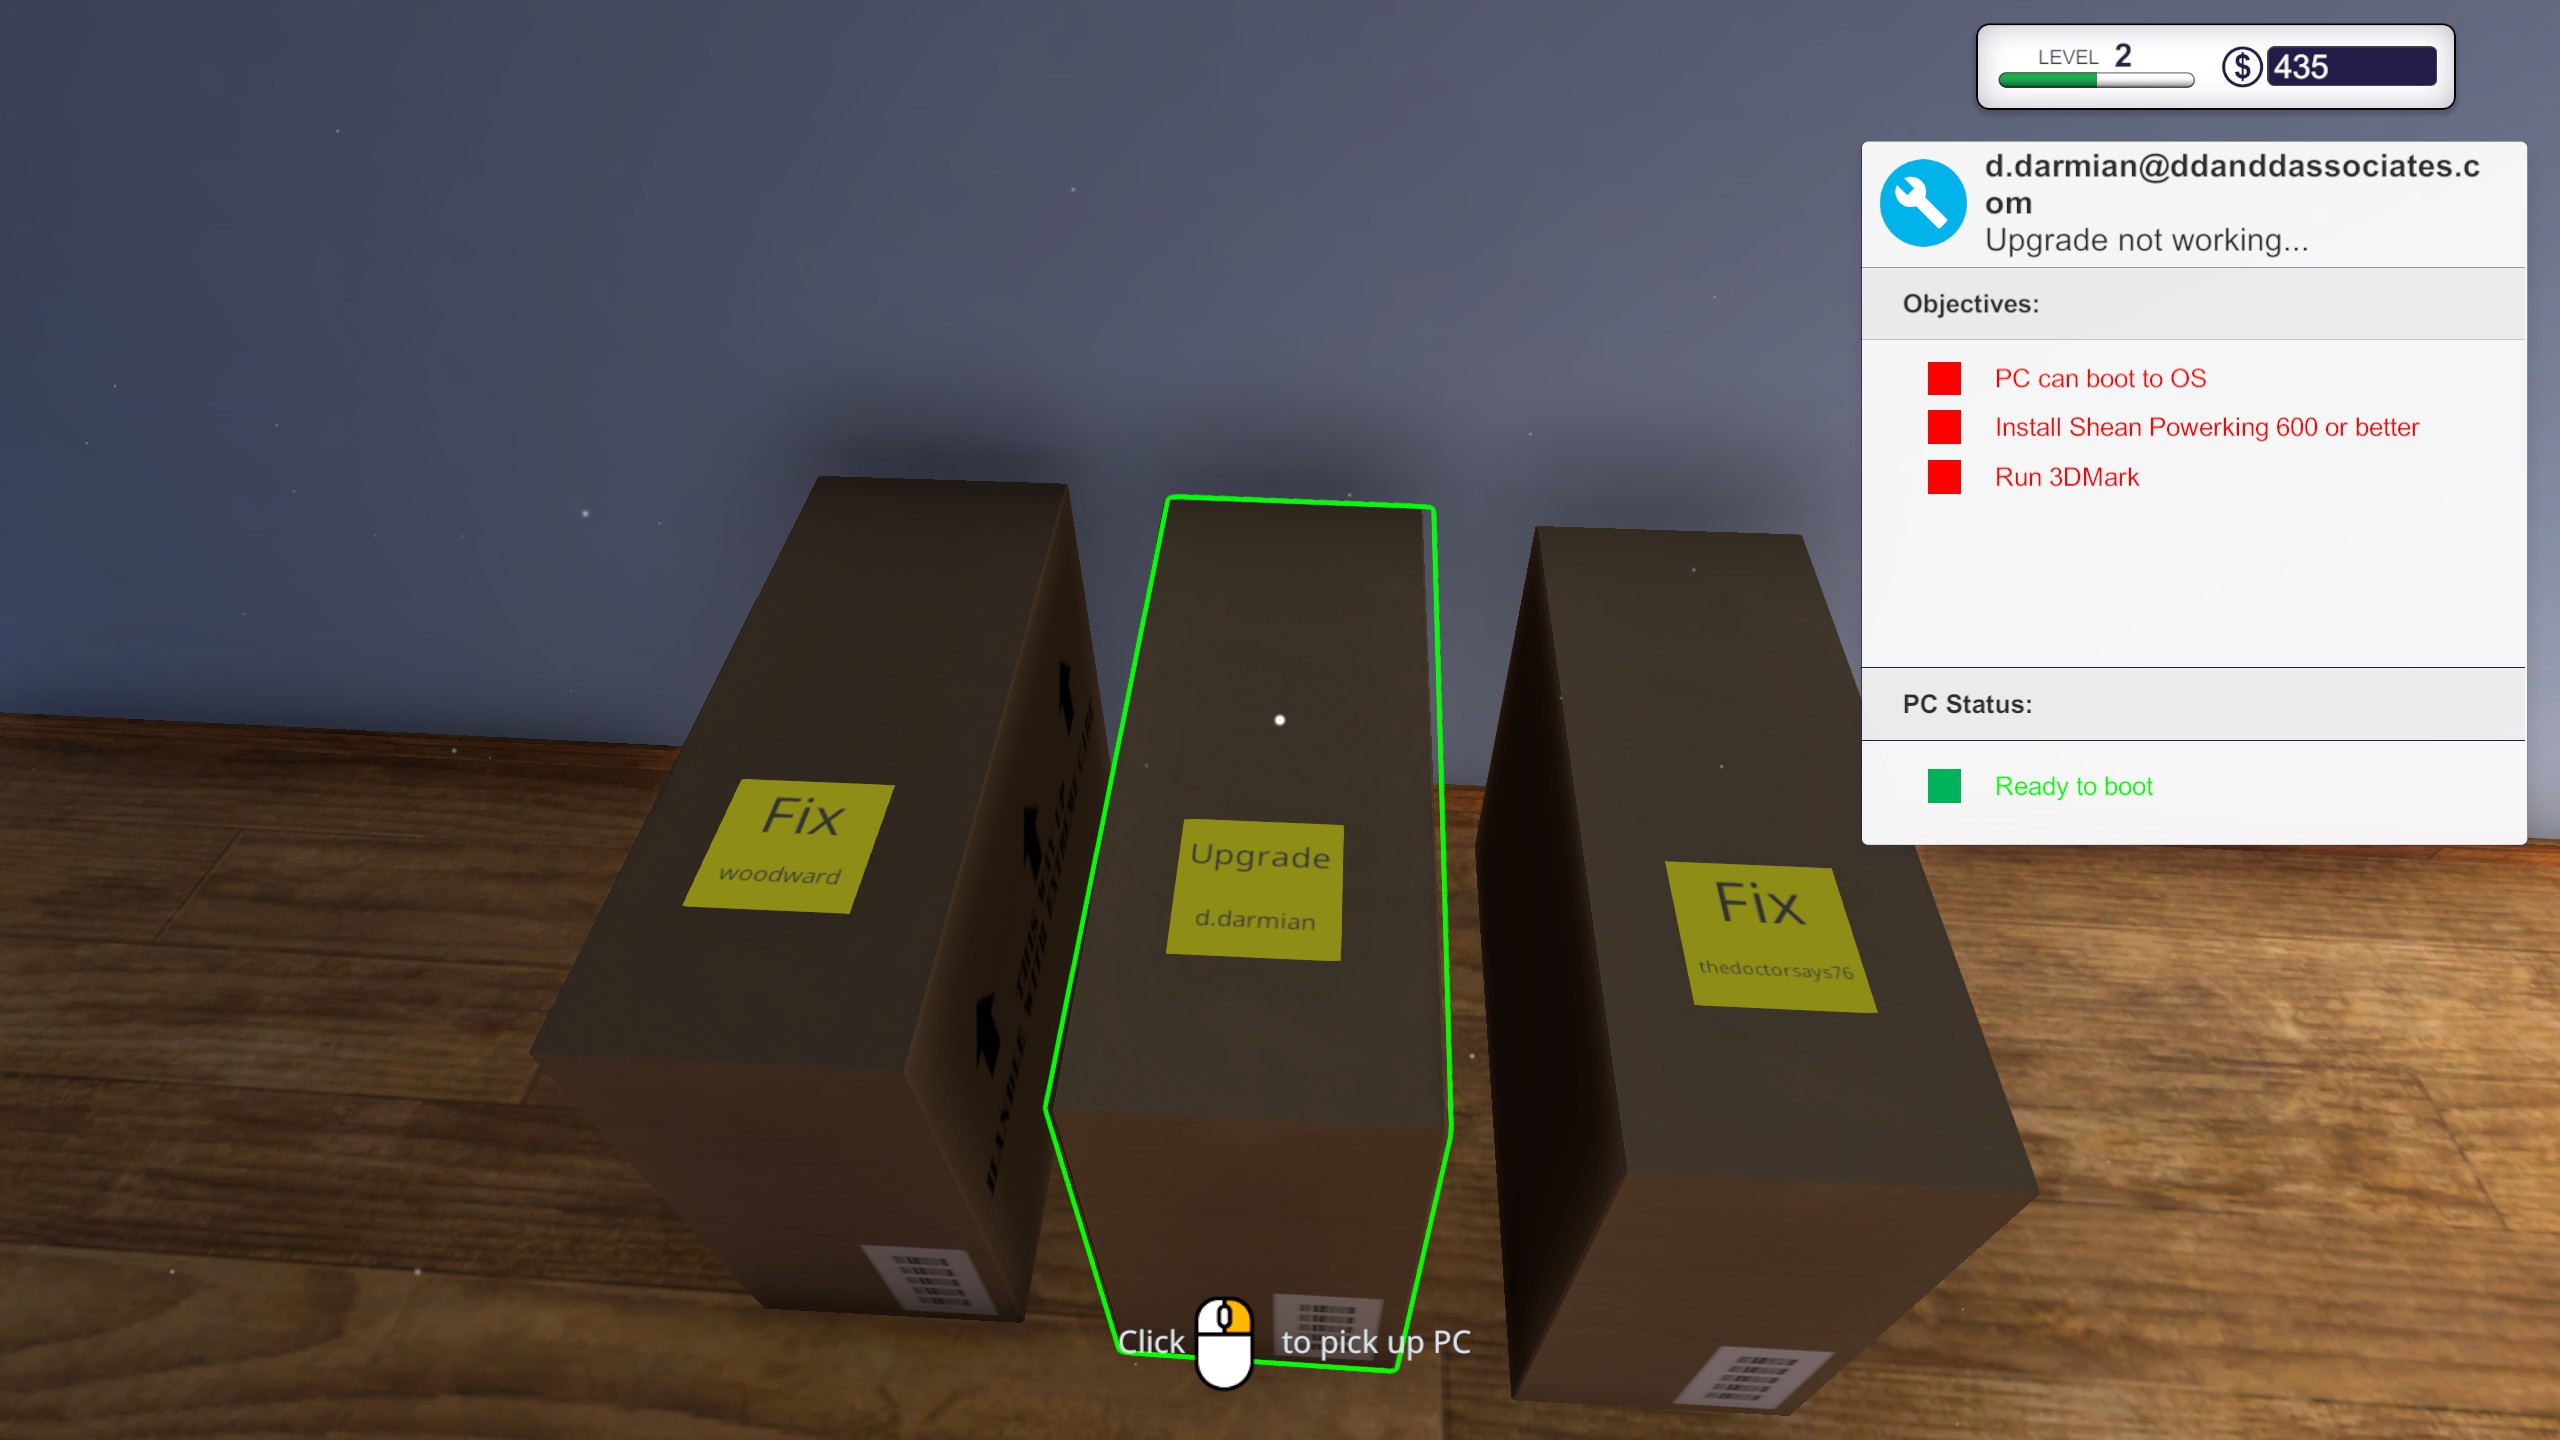Click the Ready to boot status button
Screen dimensions: 2560x1440
2071,786
